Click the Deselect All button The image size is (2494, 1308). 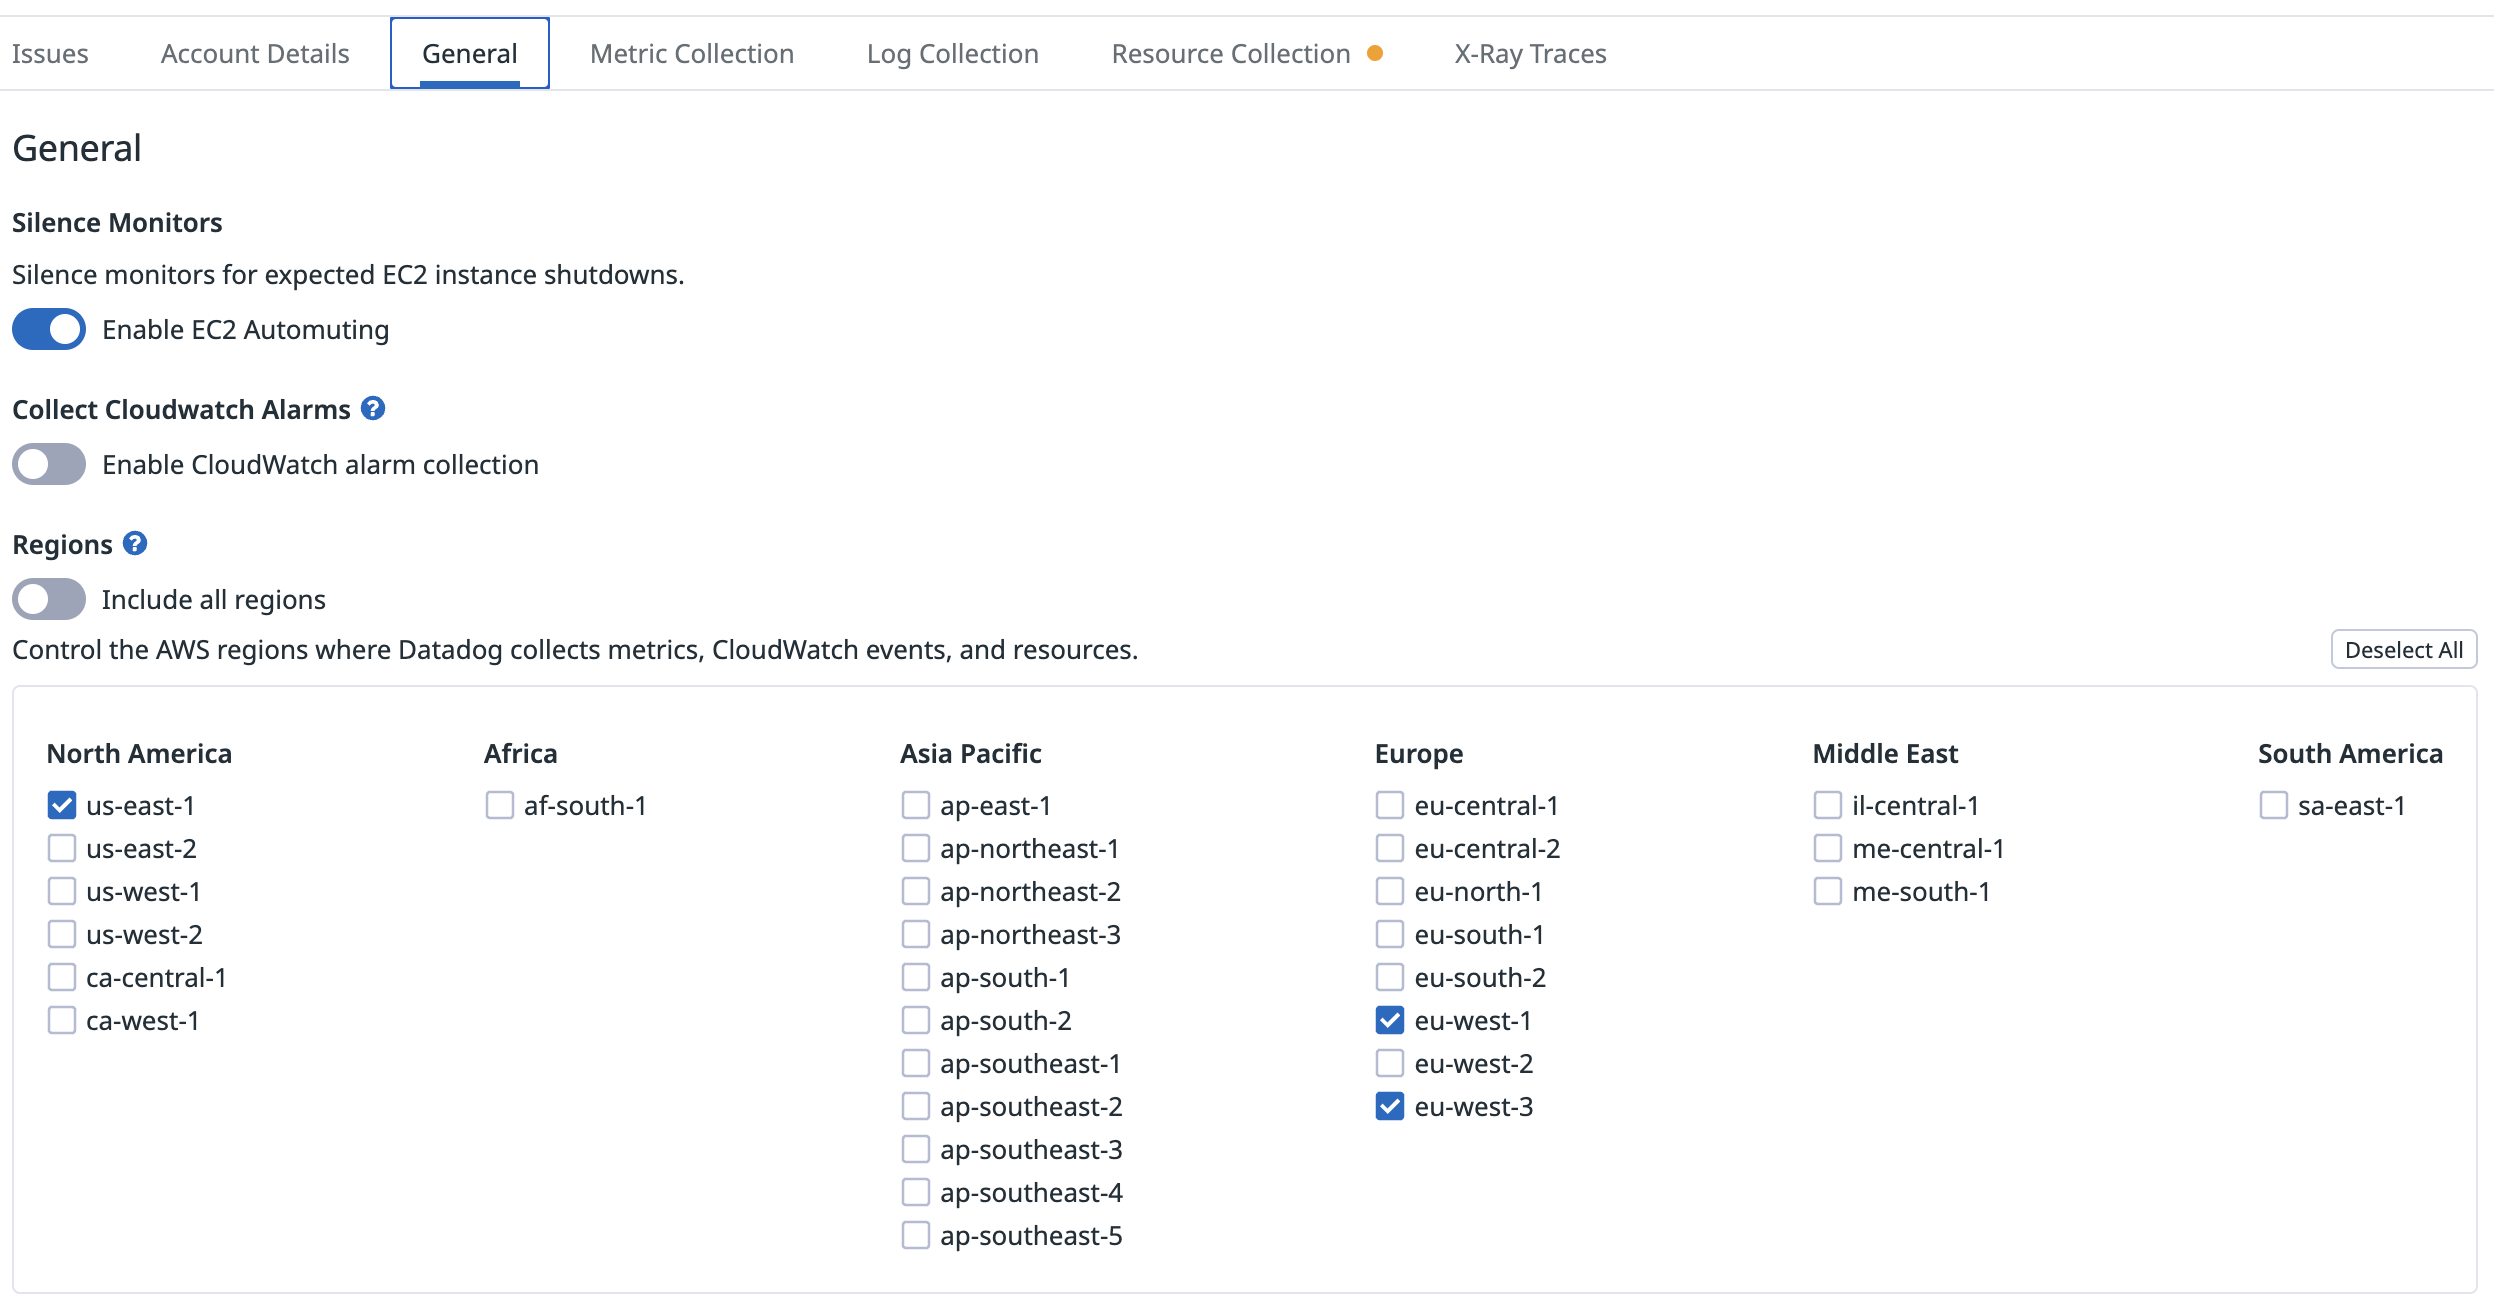coord(2403,649)
